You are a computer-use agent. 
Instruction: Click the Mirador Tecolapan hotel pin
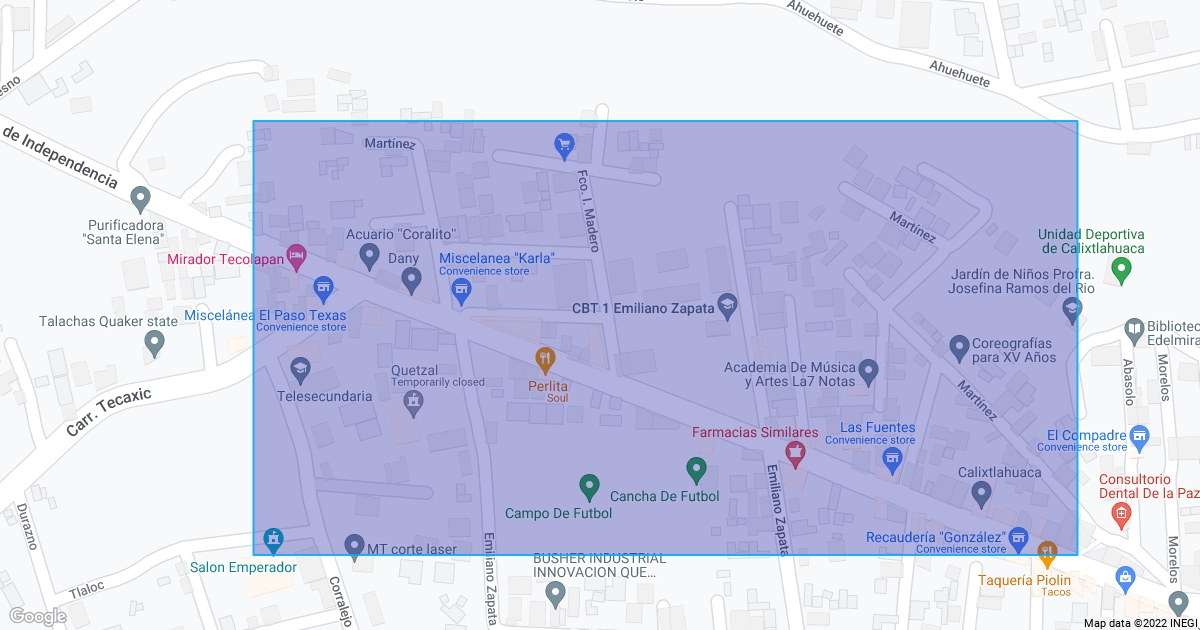click(296, 257)
